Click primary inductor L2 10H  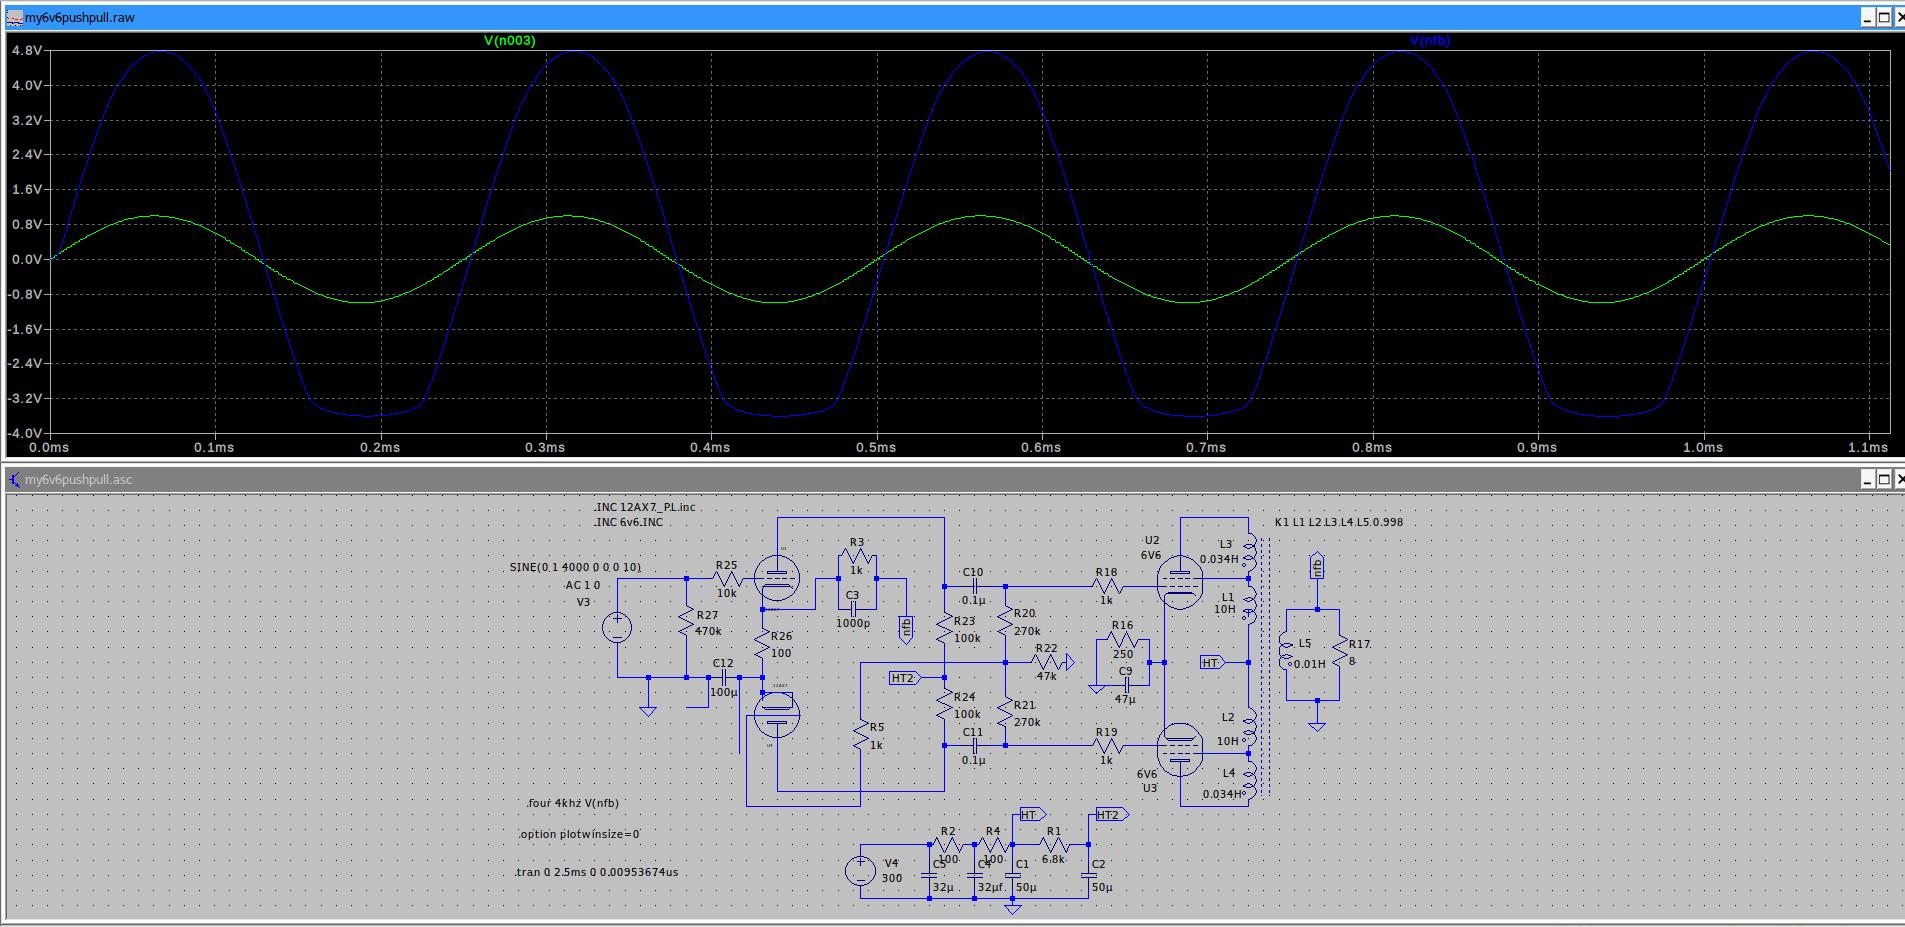[1247, 728]
